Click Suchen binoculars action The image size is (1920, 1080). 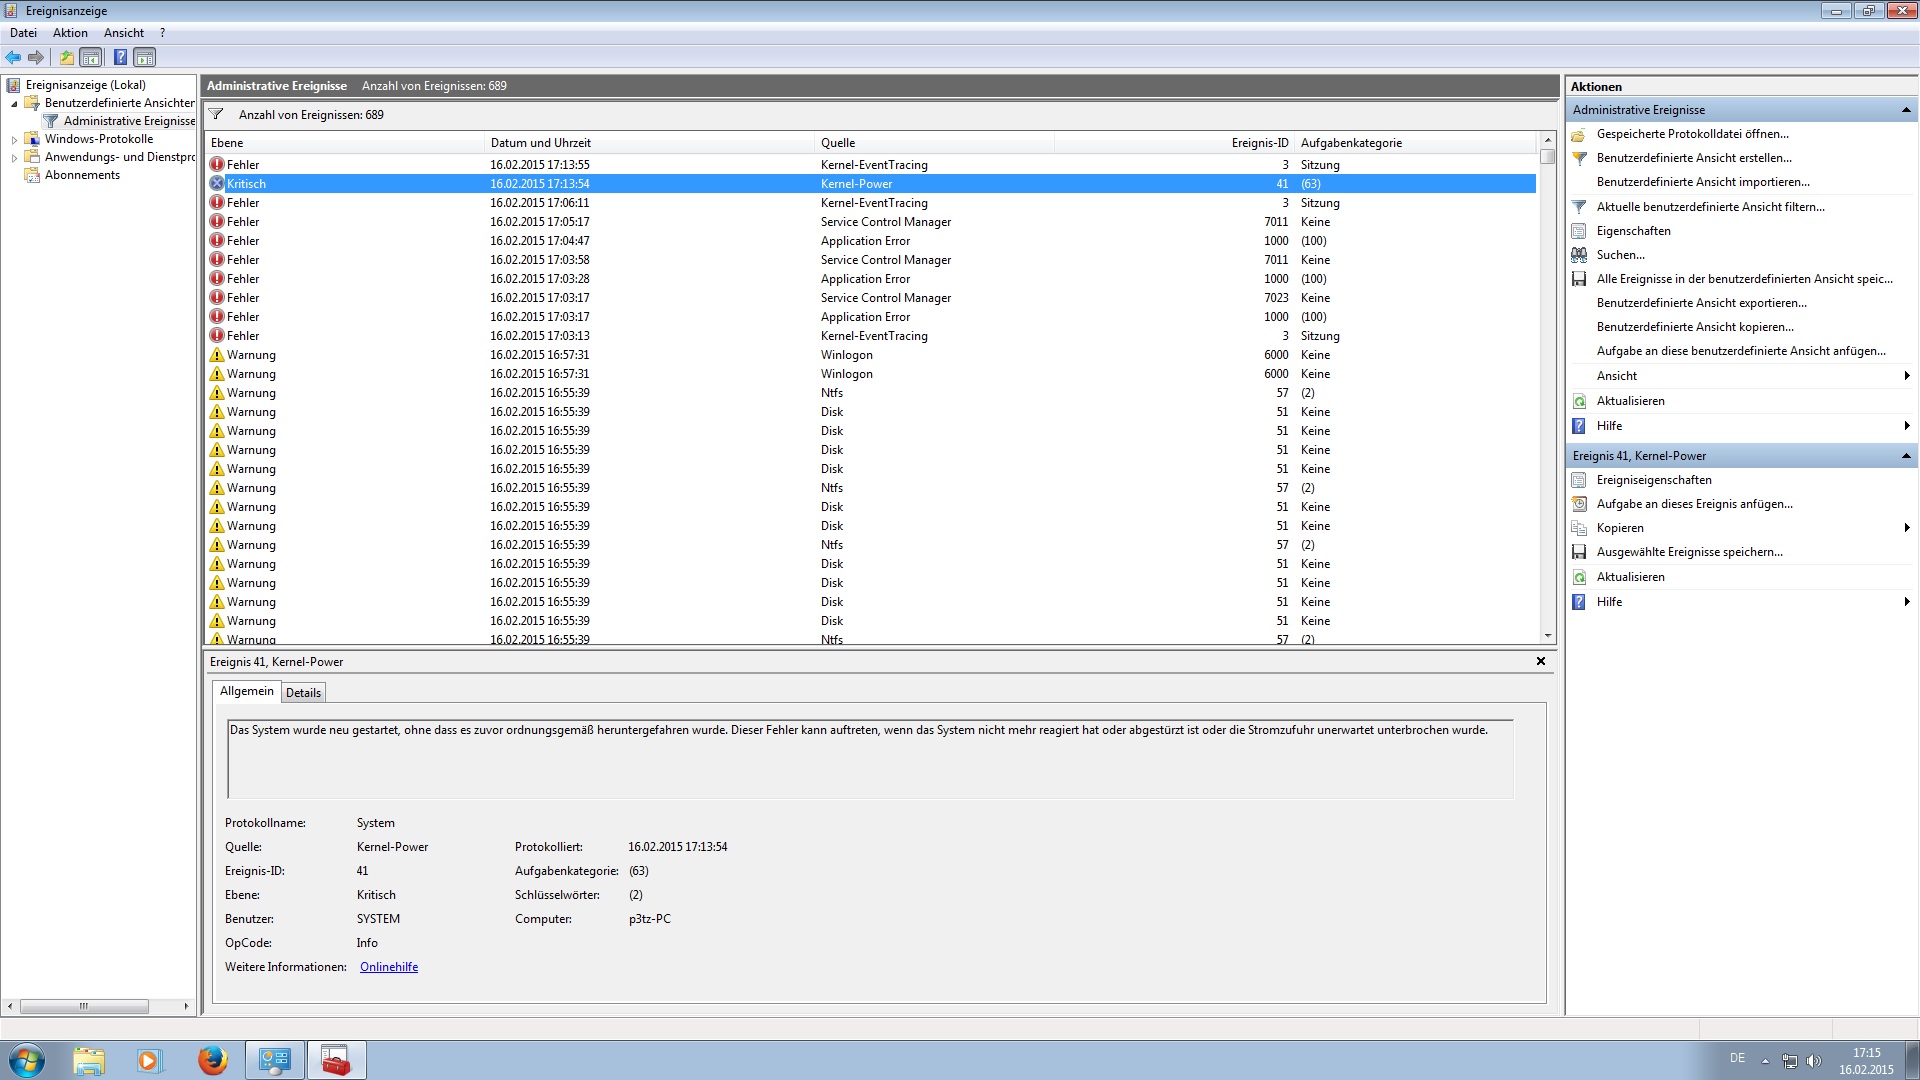(1620, 255)
